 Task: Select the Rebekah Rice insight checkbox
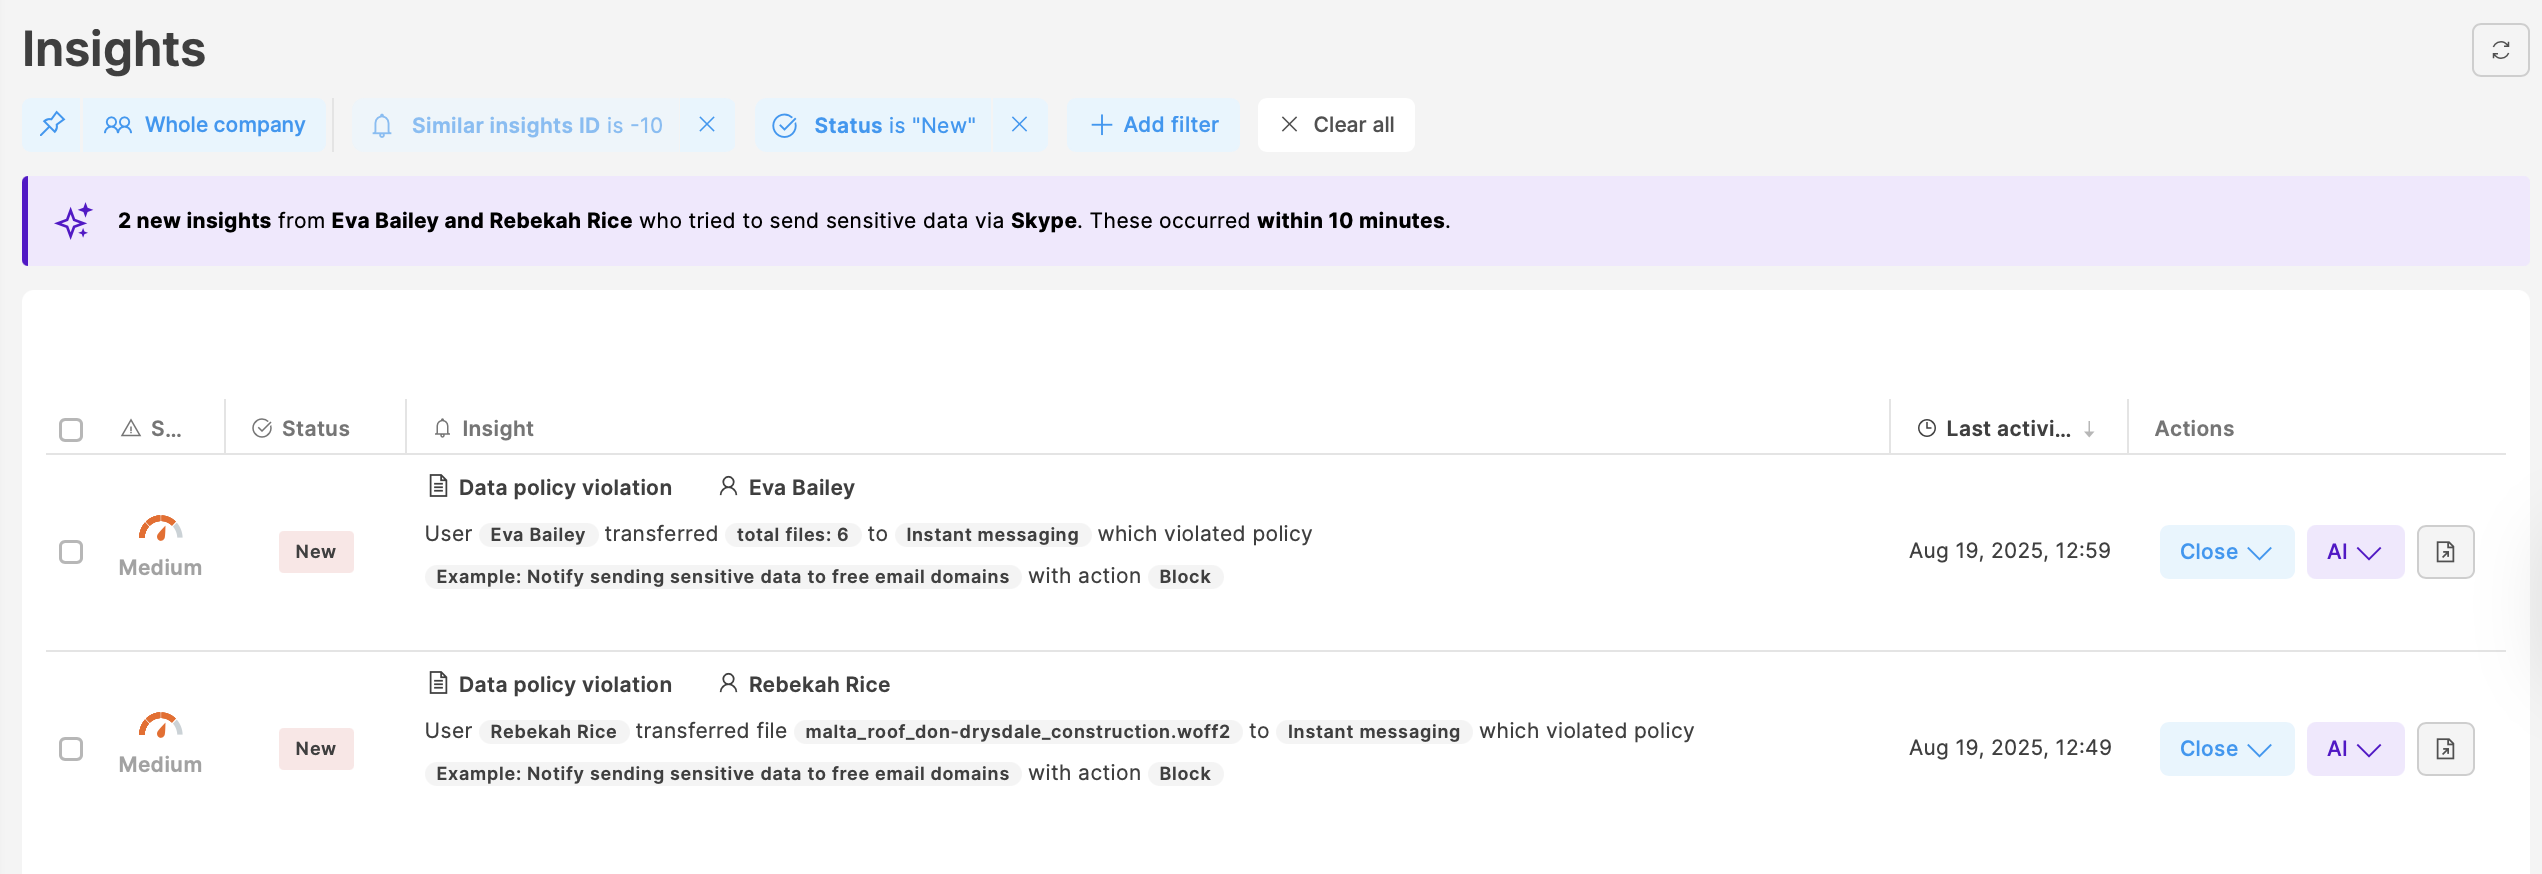(x=71, y=749)
